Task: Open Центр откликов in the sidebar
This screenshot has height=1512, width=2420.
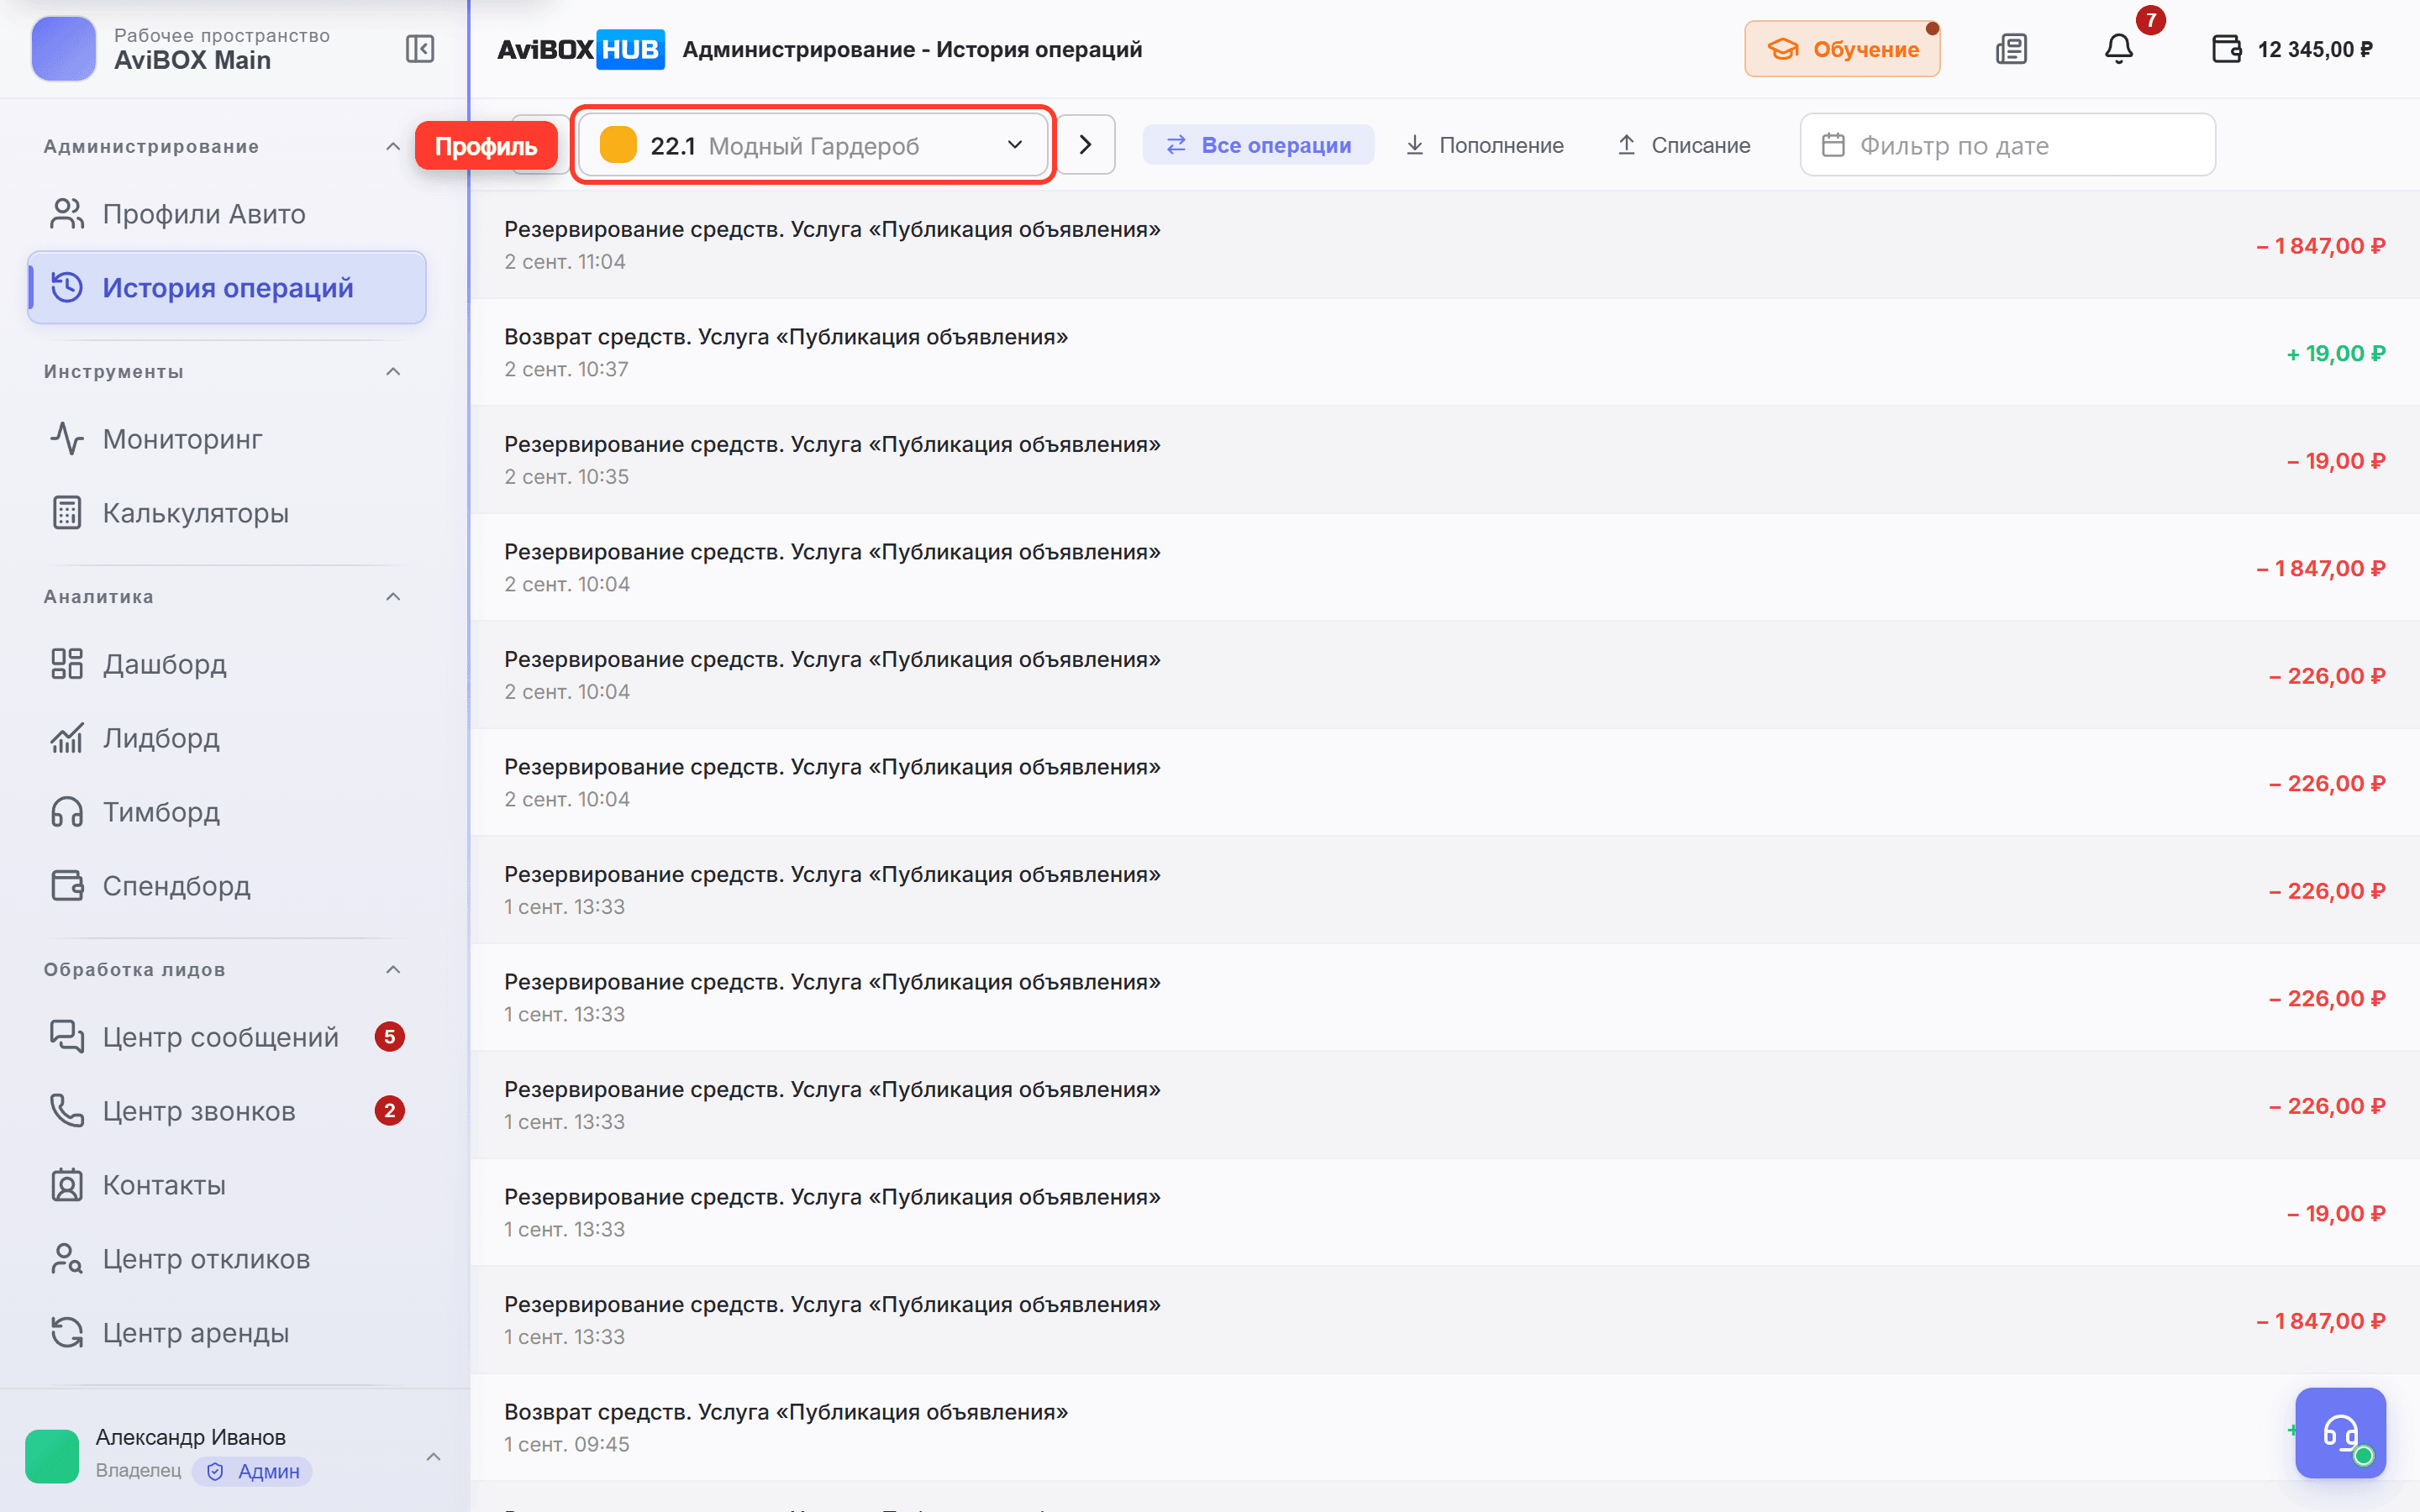Action: coord(227,1259)
